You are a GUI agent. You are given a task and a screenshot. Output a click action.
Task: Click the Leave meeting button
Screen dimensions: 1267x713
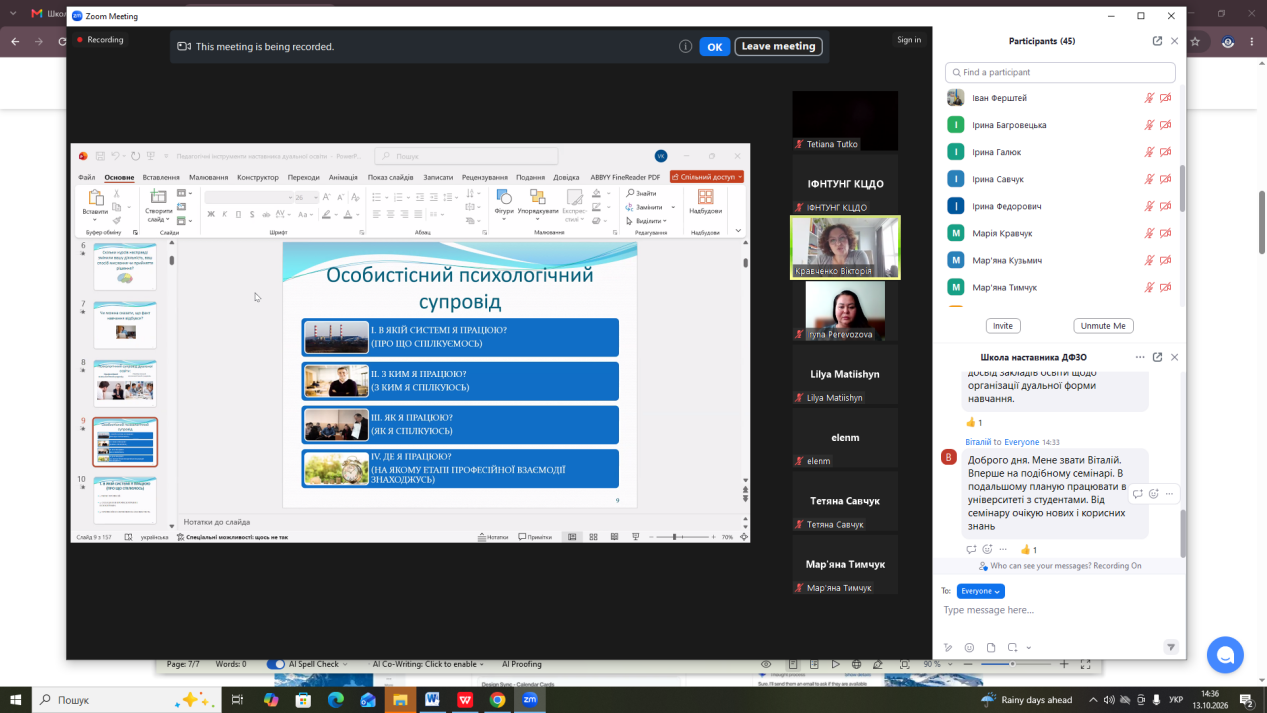coord(779,46)
